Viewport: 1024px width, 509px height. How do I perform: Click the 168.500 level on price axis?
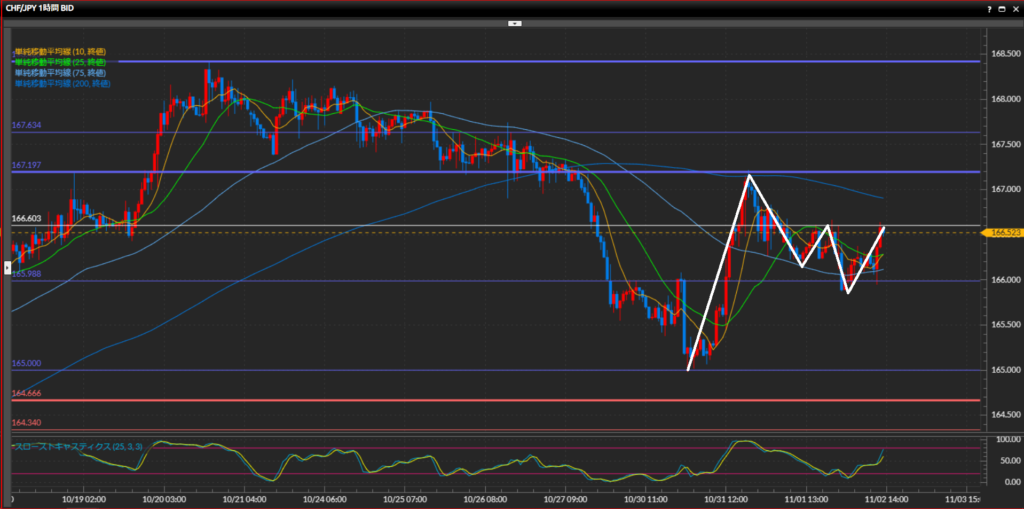pos(1003,54)
